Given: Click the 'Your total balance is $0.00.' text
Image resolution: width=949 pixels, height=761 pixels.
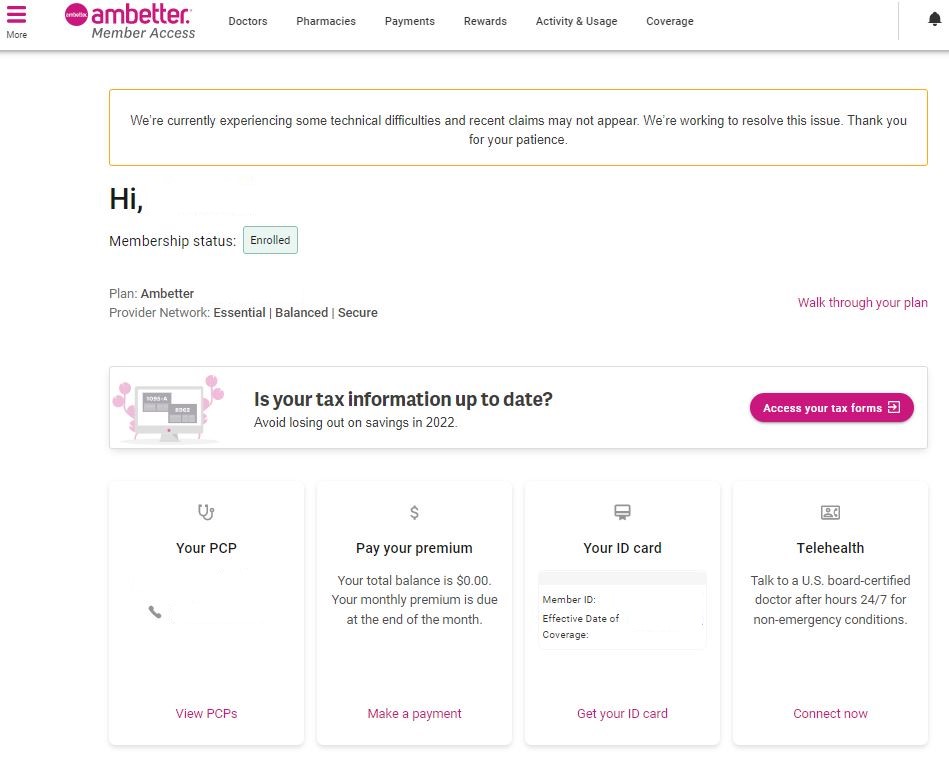Looking at the screenshot, I should pyautogui.click(x=414, y=581).
